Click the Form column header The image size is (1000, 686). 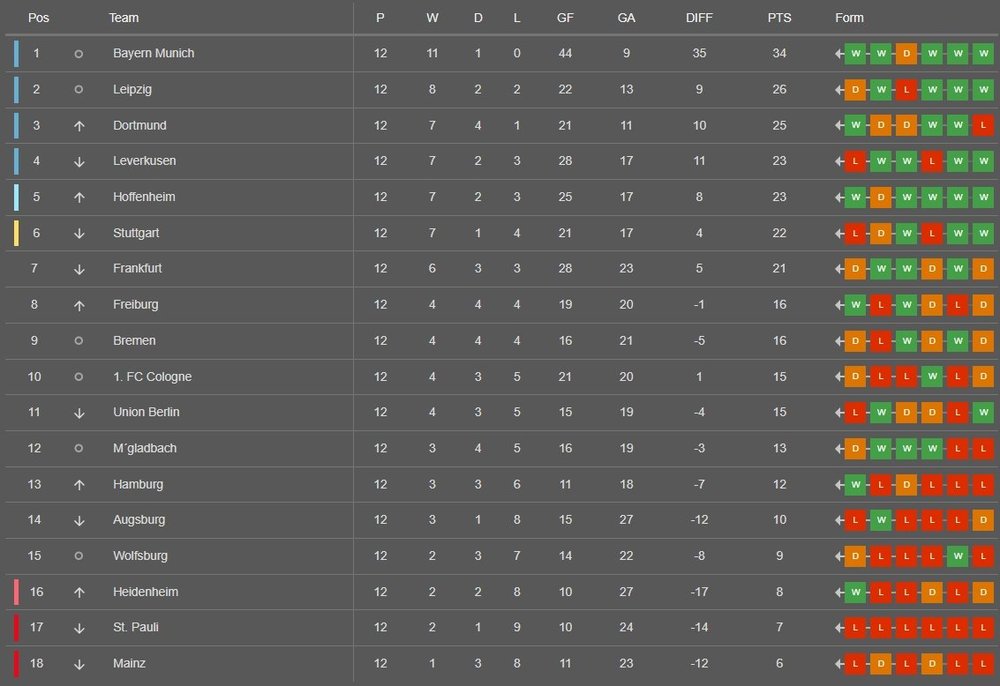tap(849, 18)
